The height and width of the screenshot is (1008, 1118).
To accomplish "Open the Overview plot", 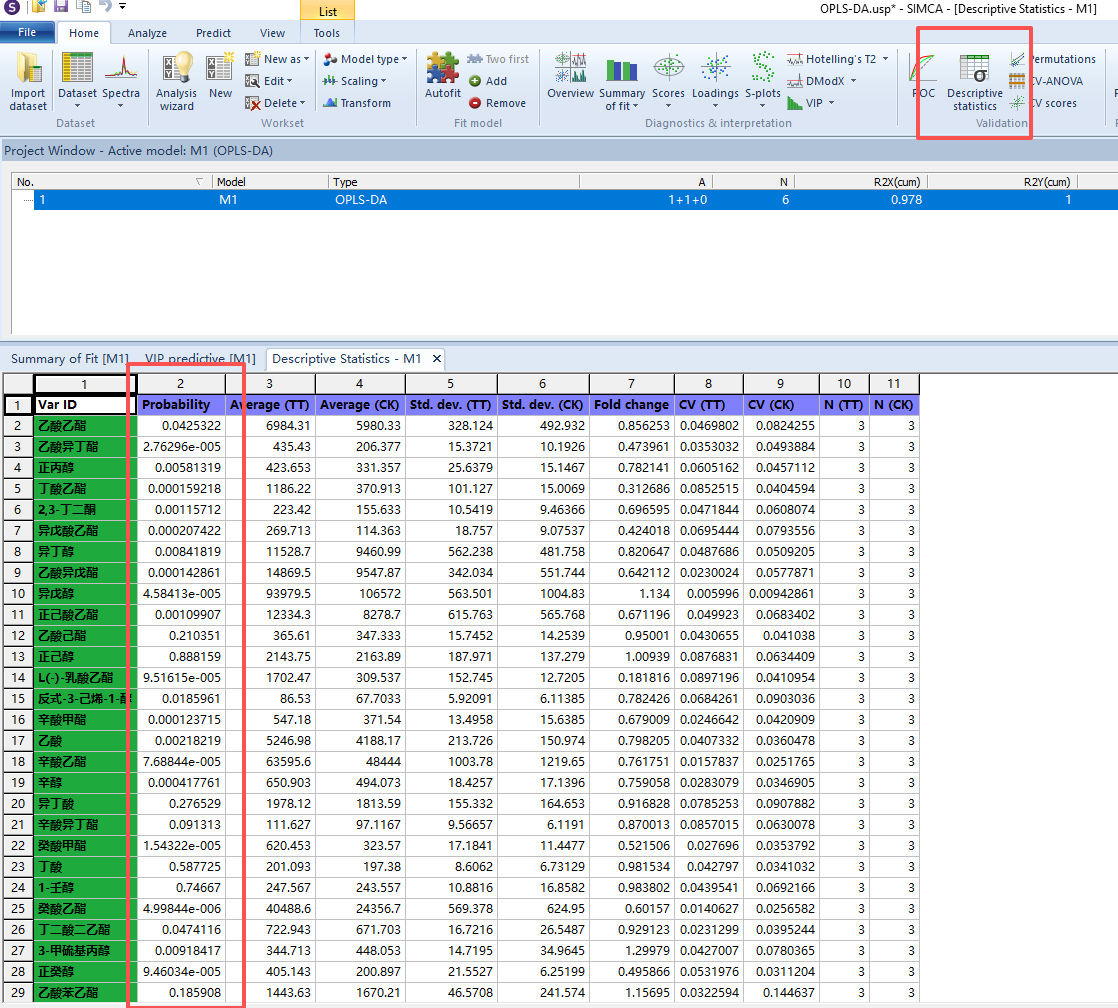I will [570, 78].
